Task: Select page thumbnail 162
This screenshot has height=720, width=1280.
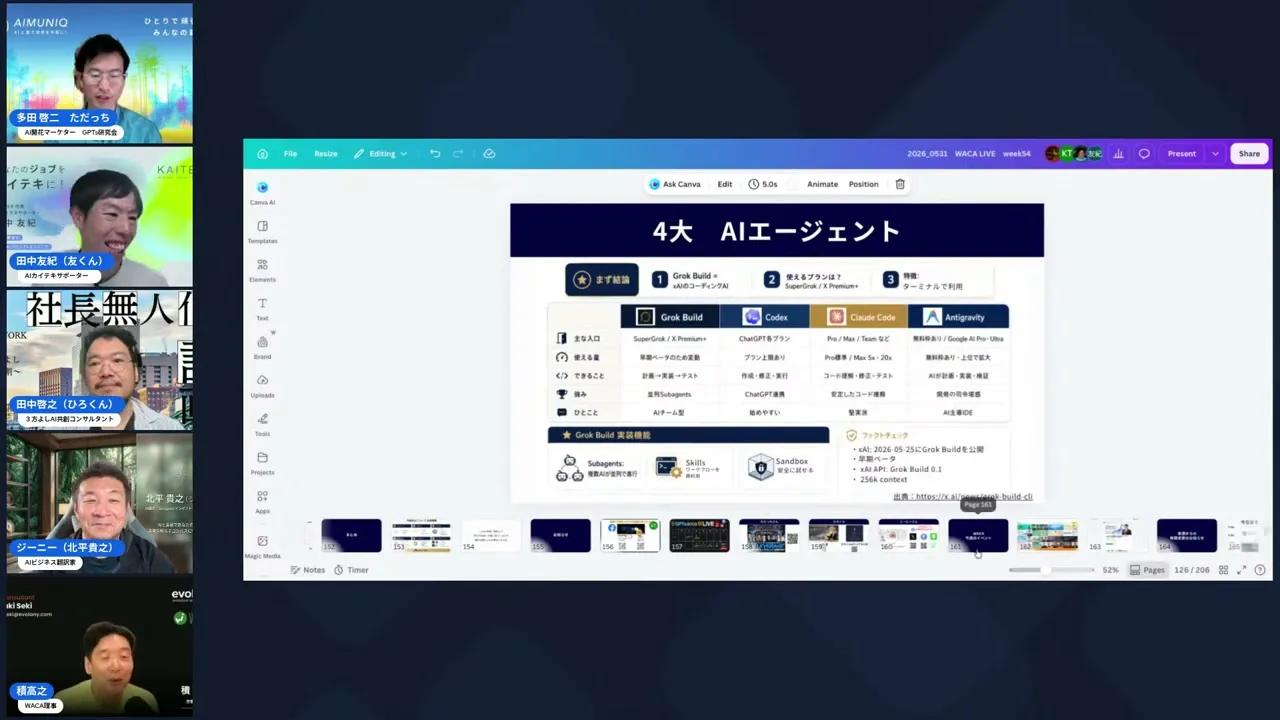Action: (1047, 535)
